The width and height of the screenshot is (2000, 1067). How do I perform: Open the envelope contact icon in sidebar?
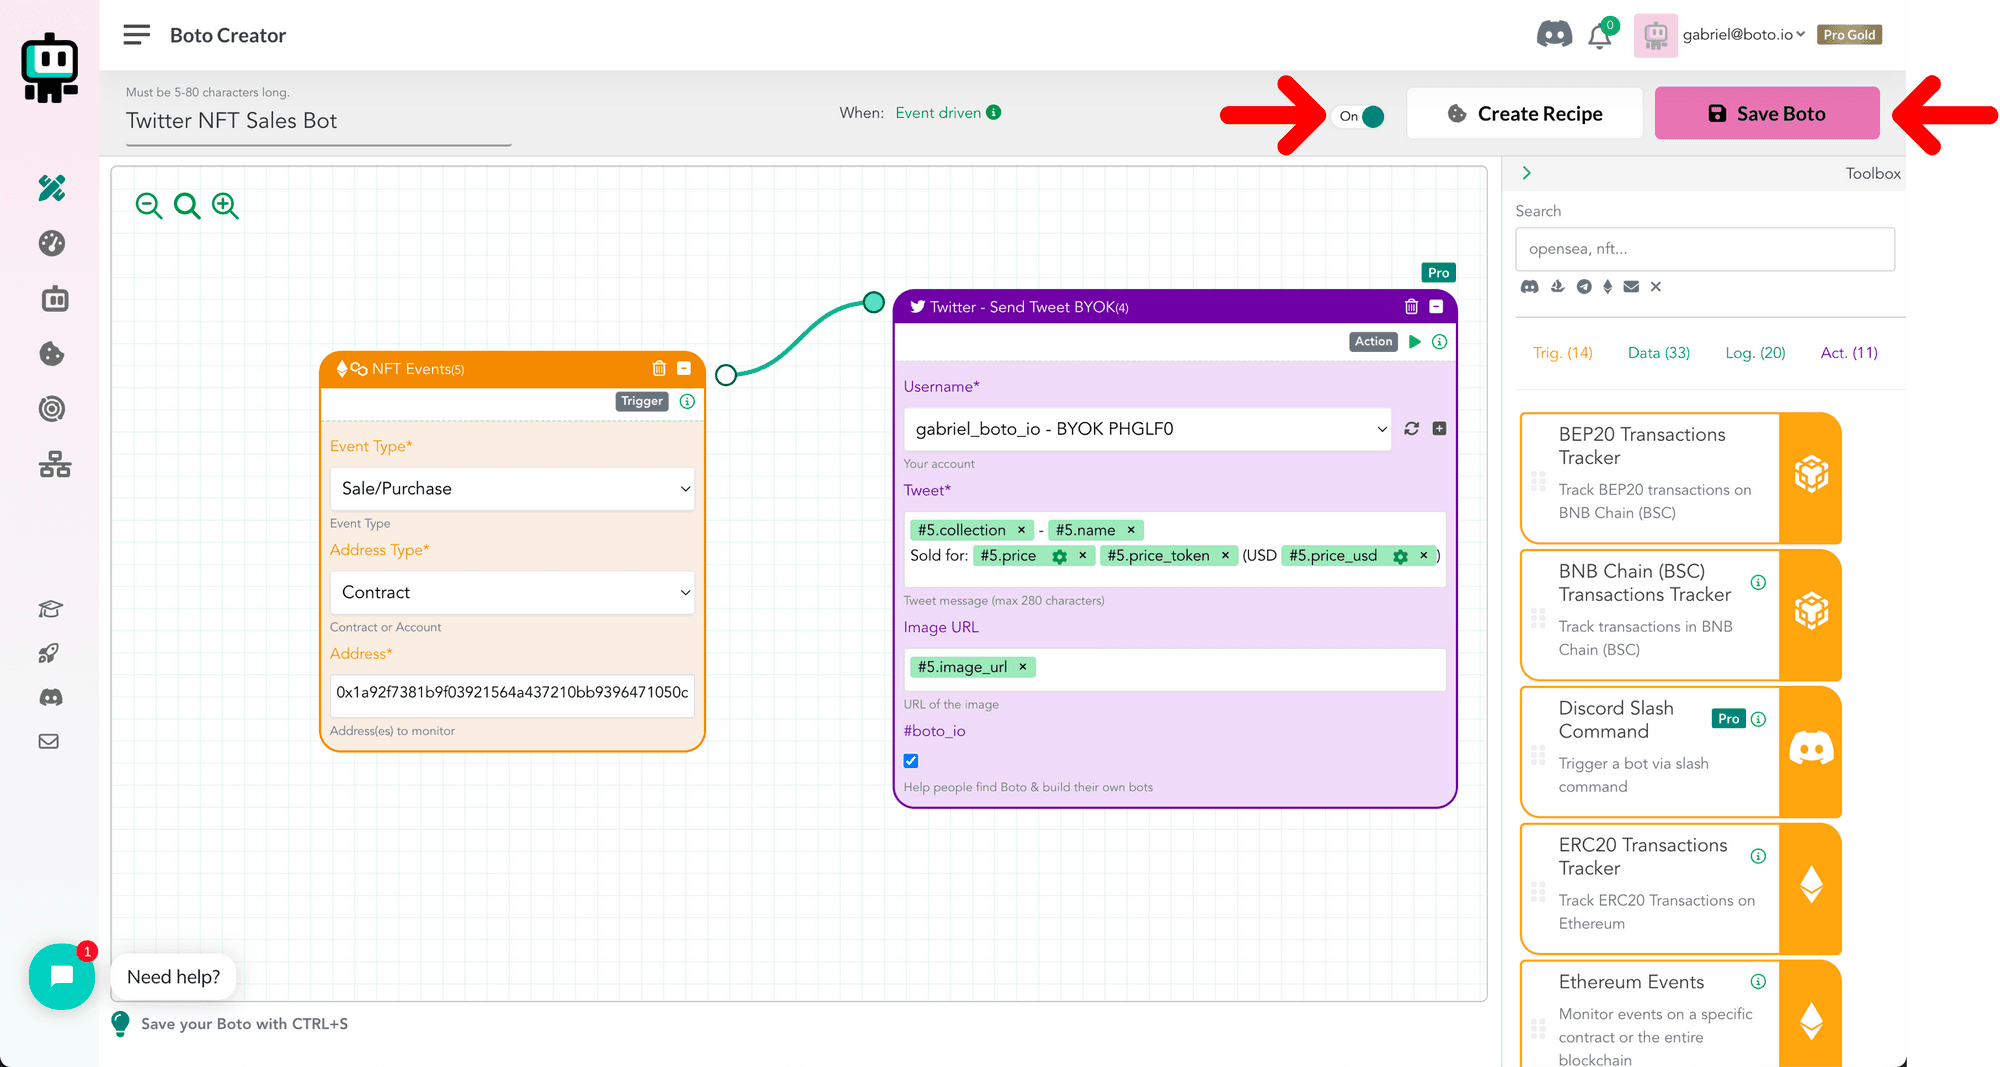[49, 741]
